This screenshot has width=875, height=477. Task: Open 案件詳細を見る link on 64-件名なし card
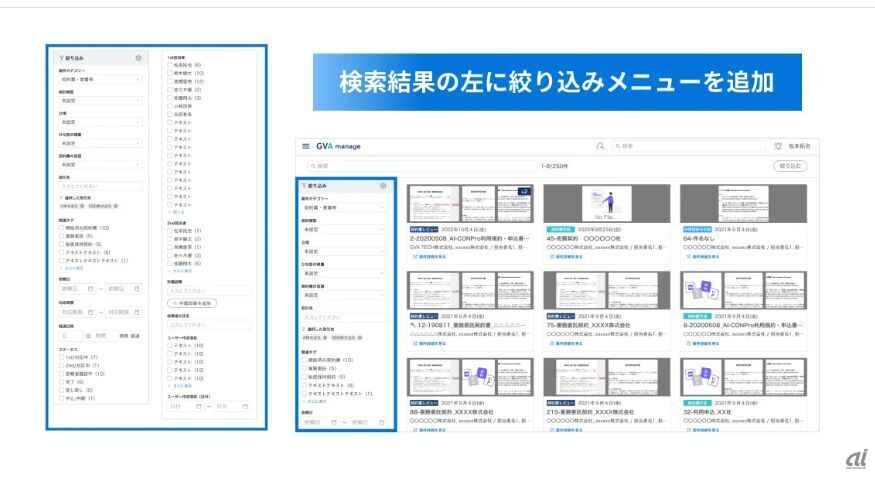point(703,257)
